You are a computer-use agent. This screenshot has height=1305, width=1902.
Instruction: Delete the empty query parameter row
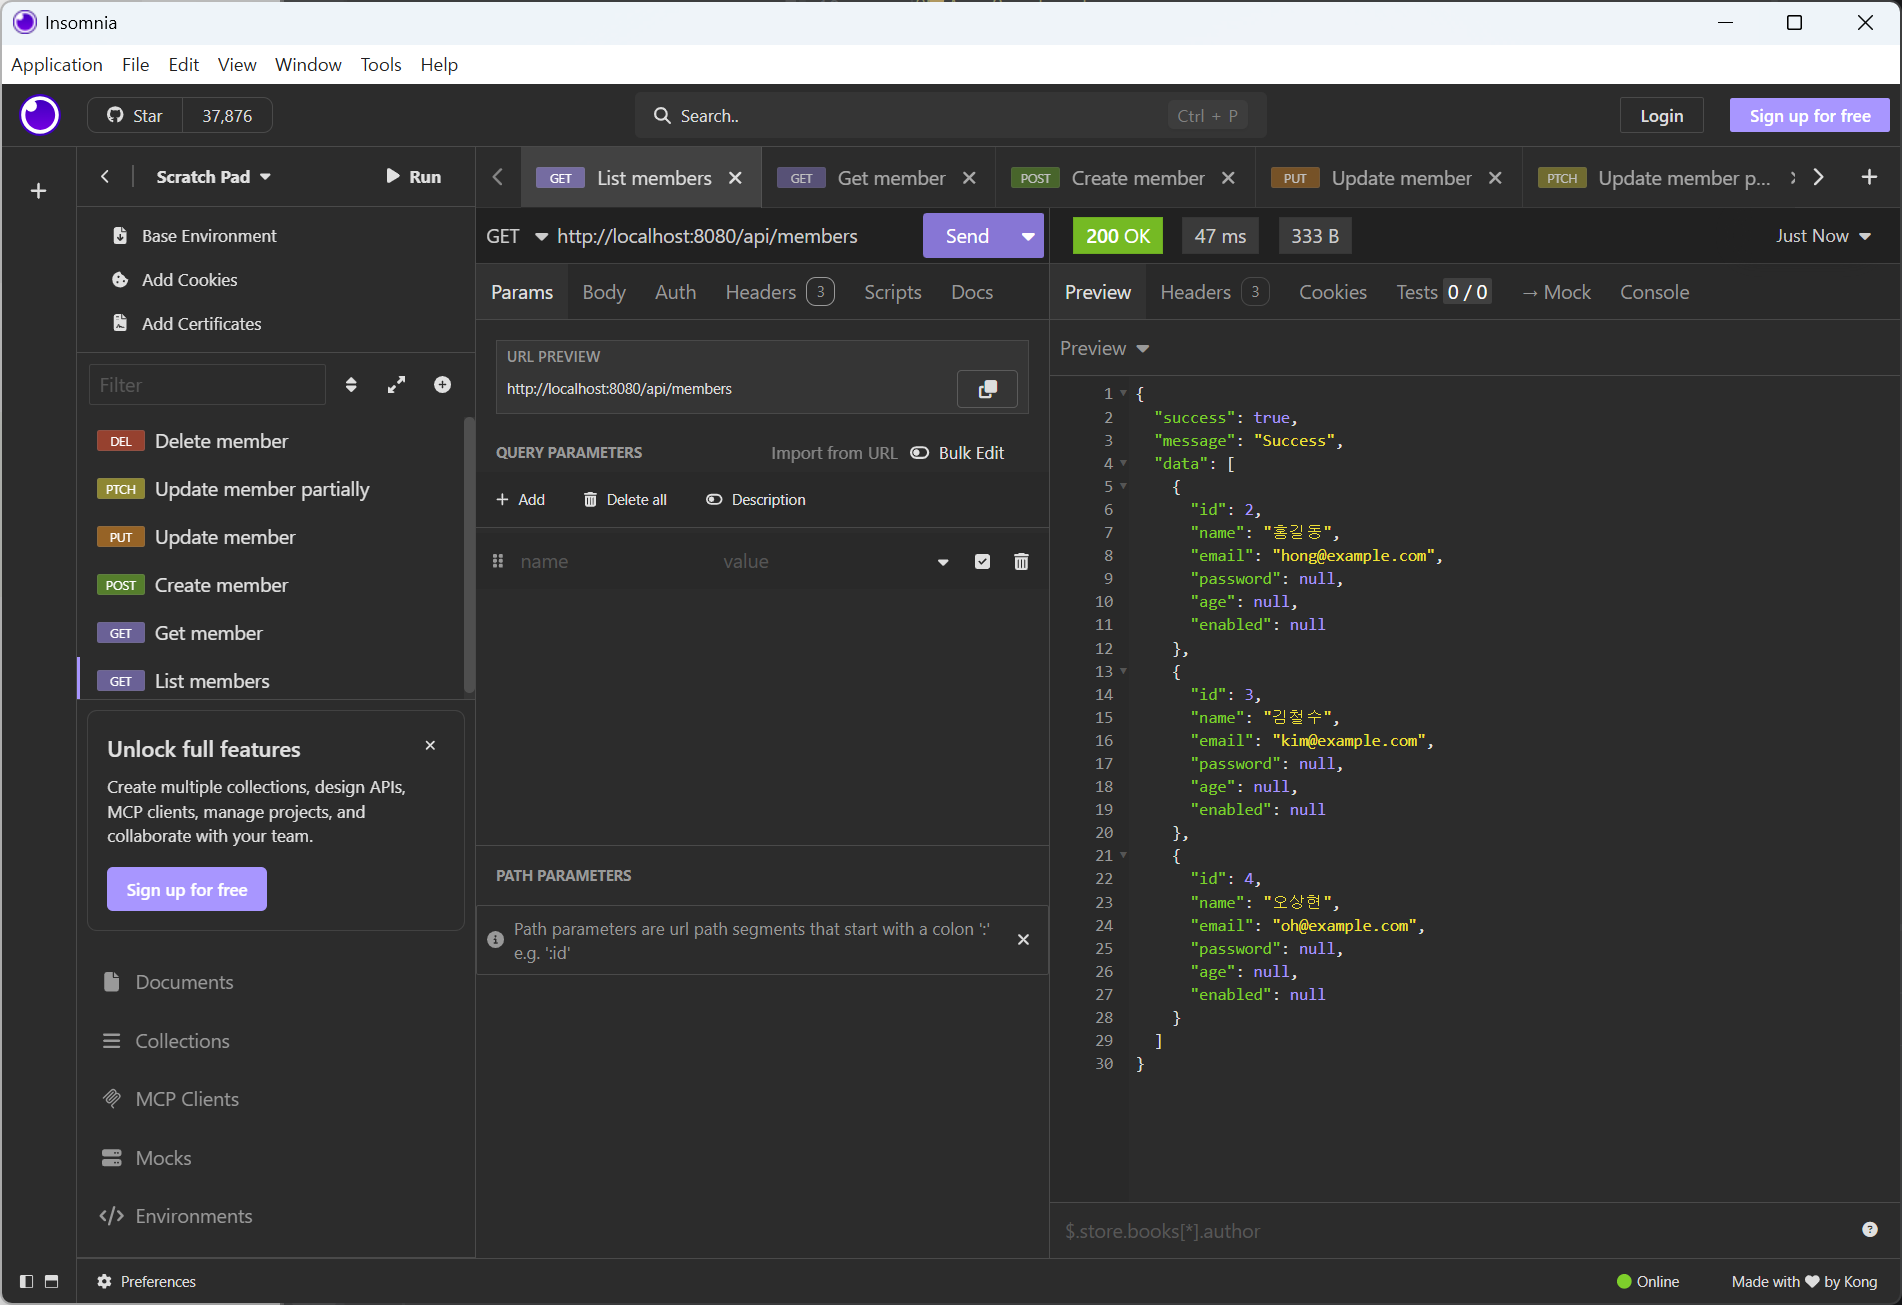1021,562
